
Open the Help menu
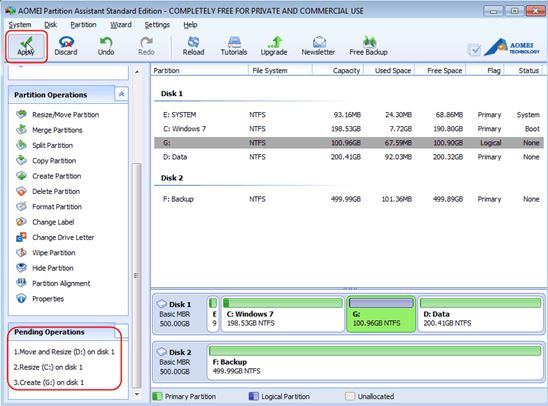point(190,25)
